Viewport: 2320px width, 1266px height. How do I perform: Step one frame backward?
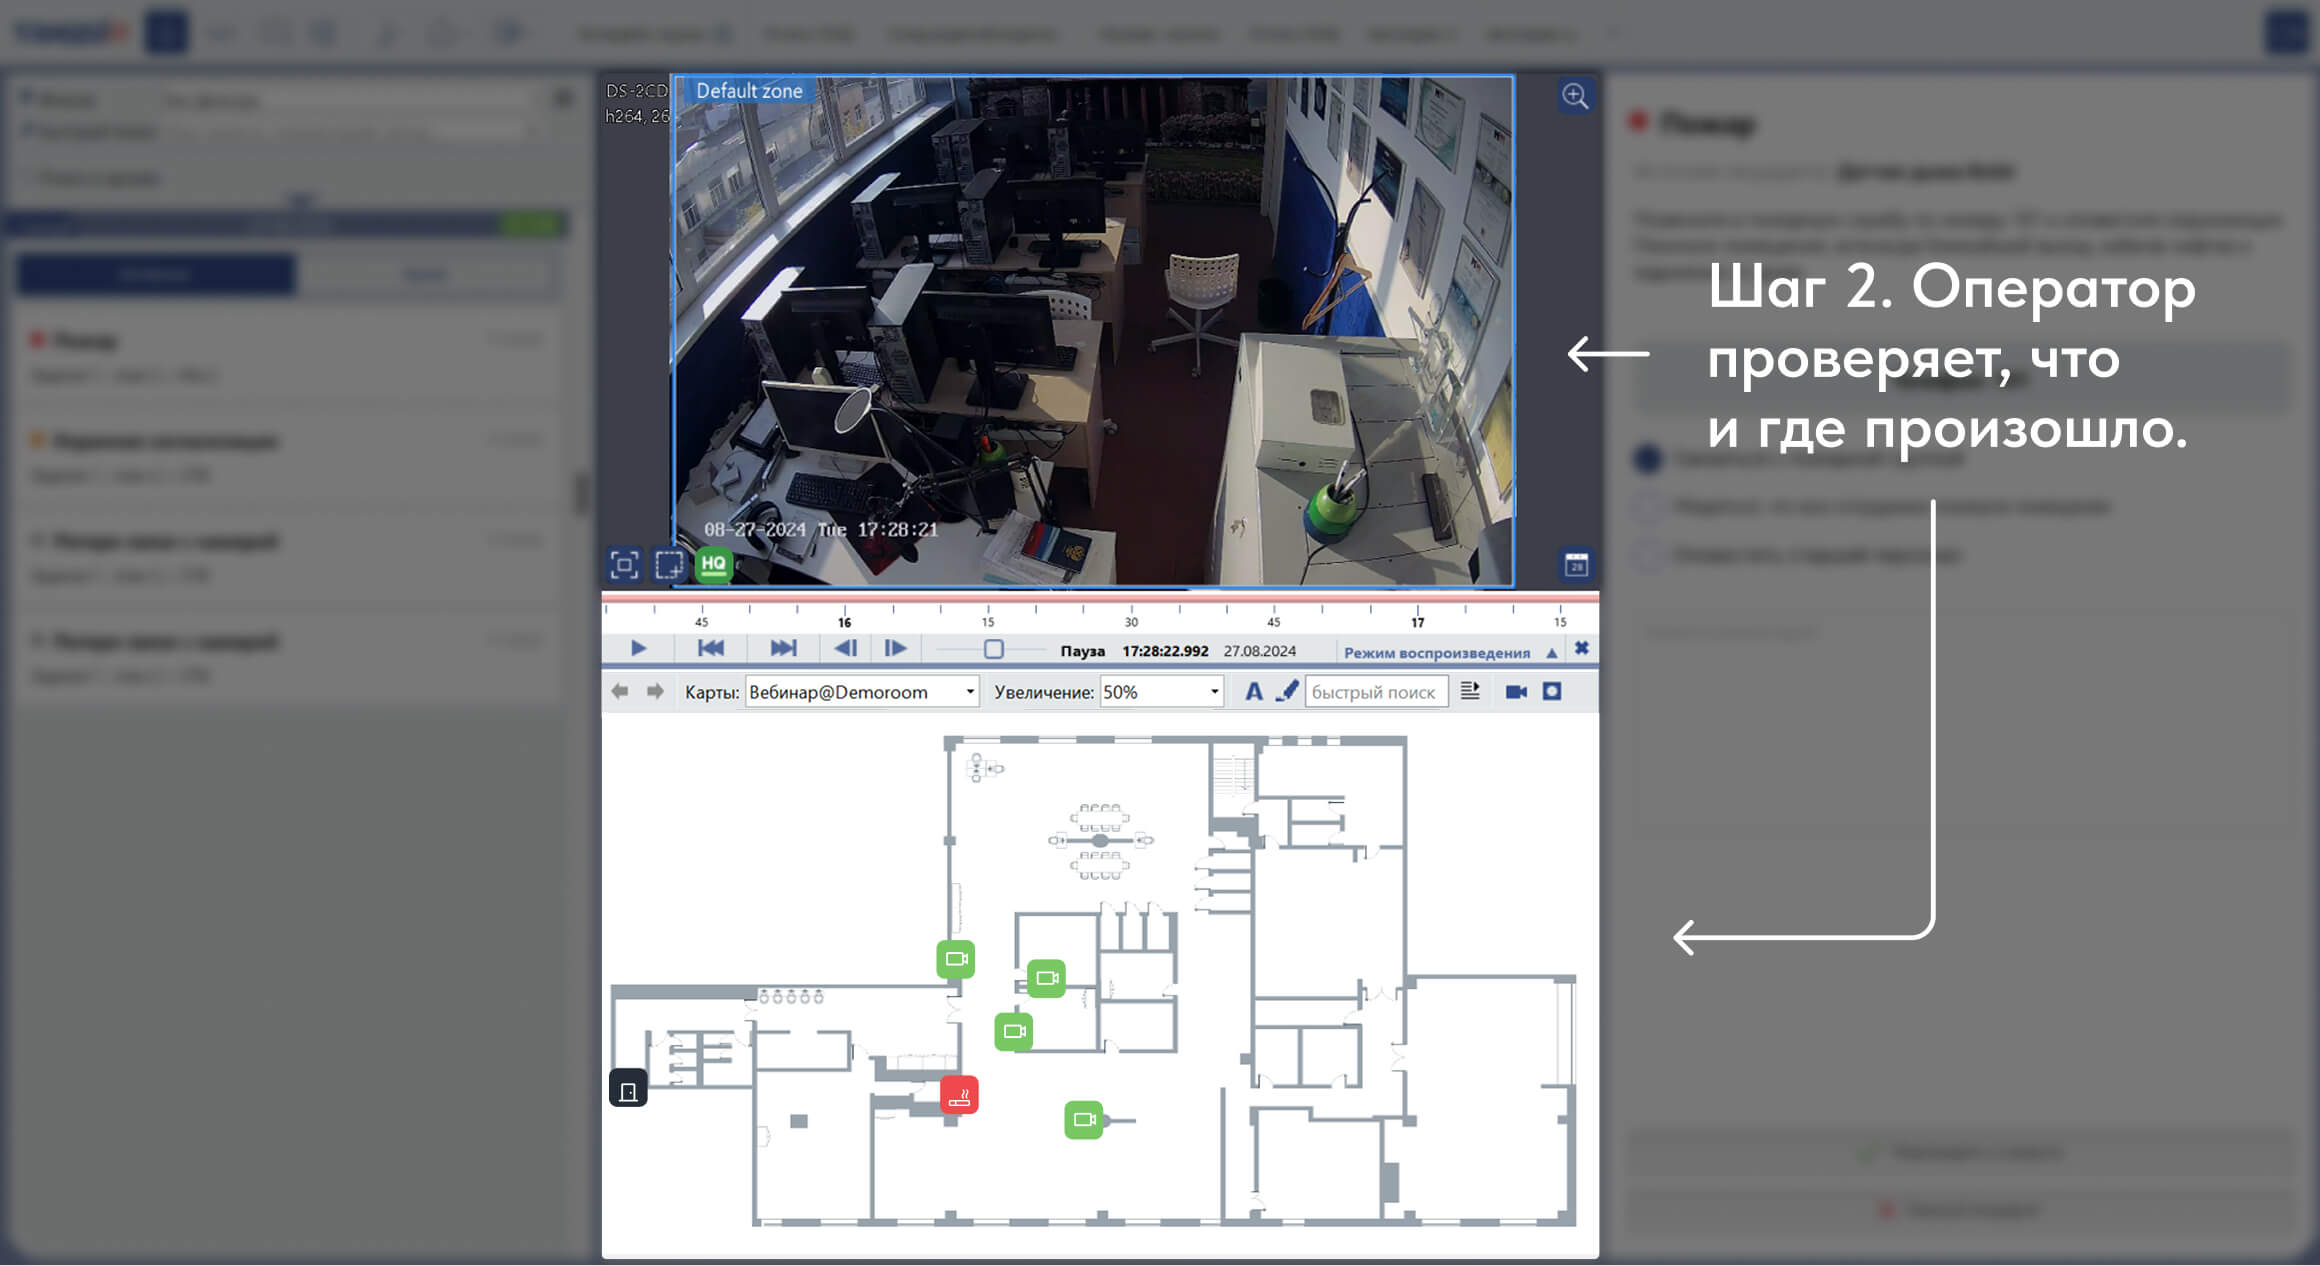846,649
